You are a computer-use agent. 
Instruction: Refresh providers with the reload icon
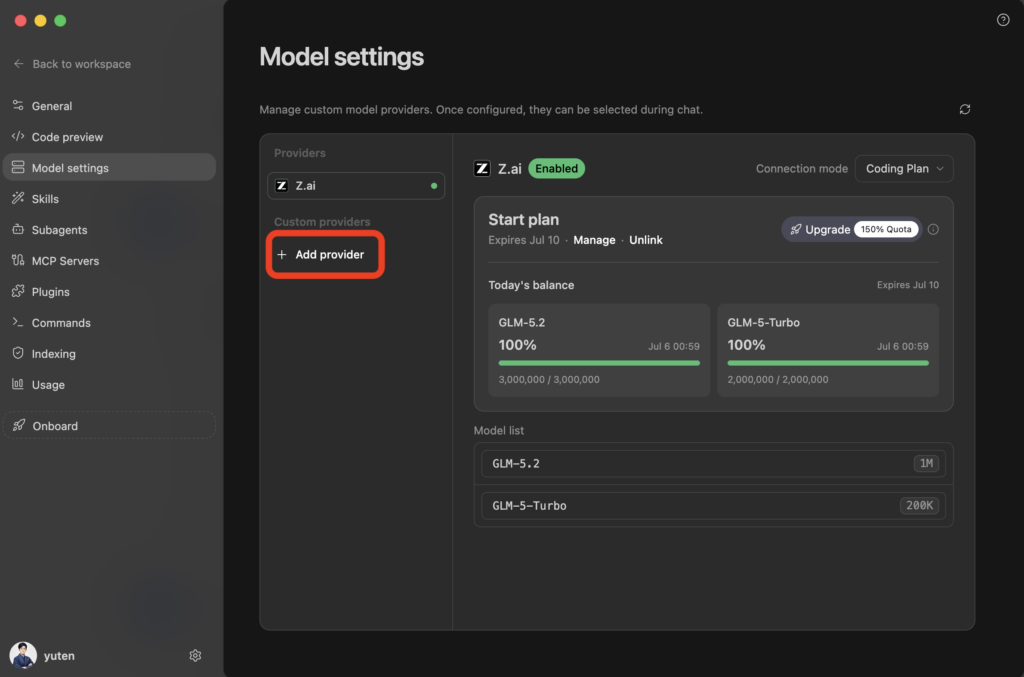tap(965, 109)
